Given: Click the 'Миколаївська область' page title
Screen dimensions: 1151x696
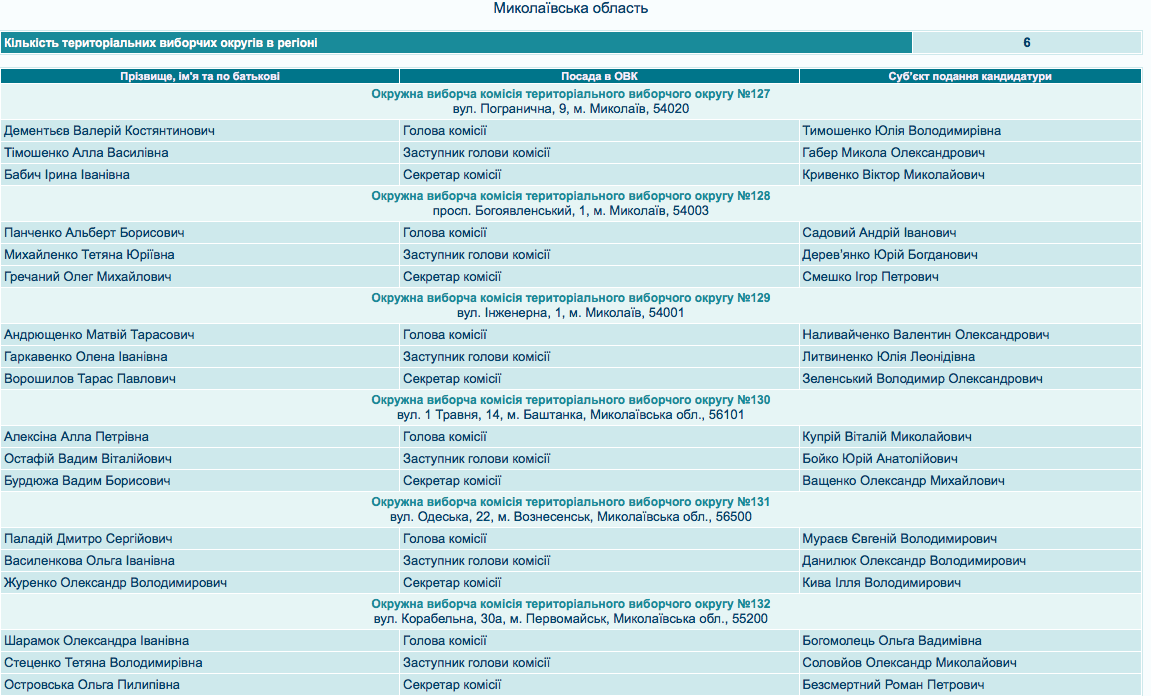Looking at the screenshot, I should click(x=571, y=9).
